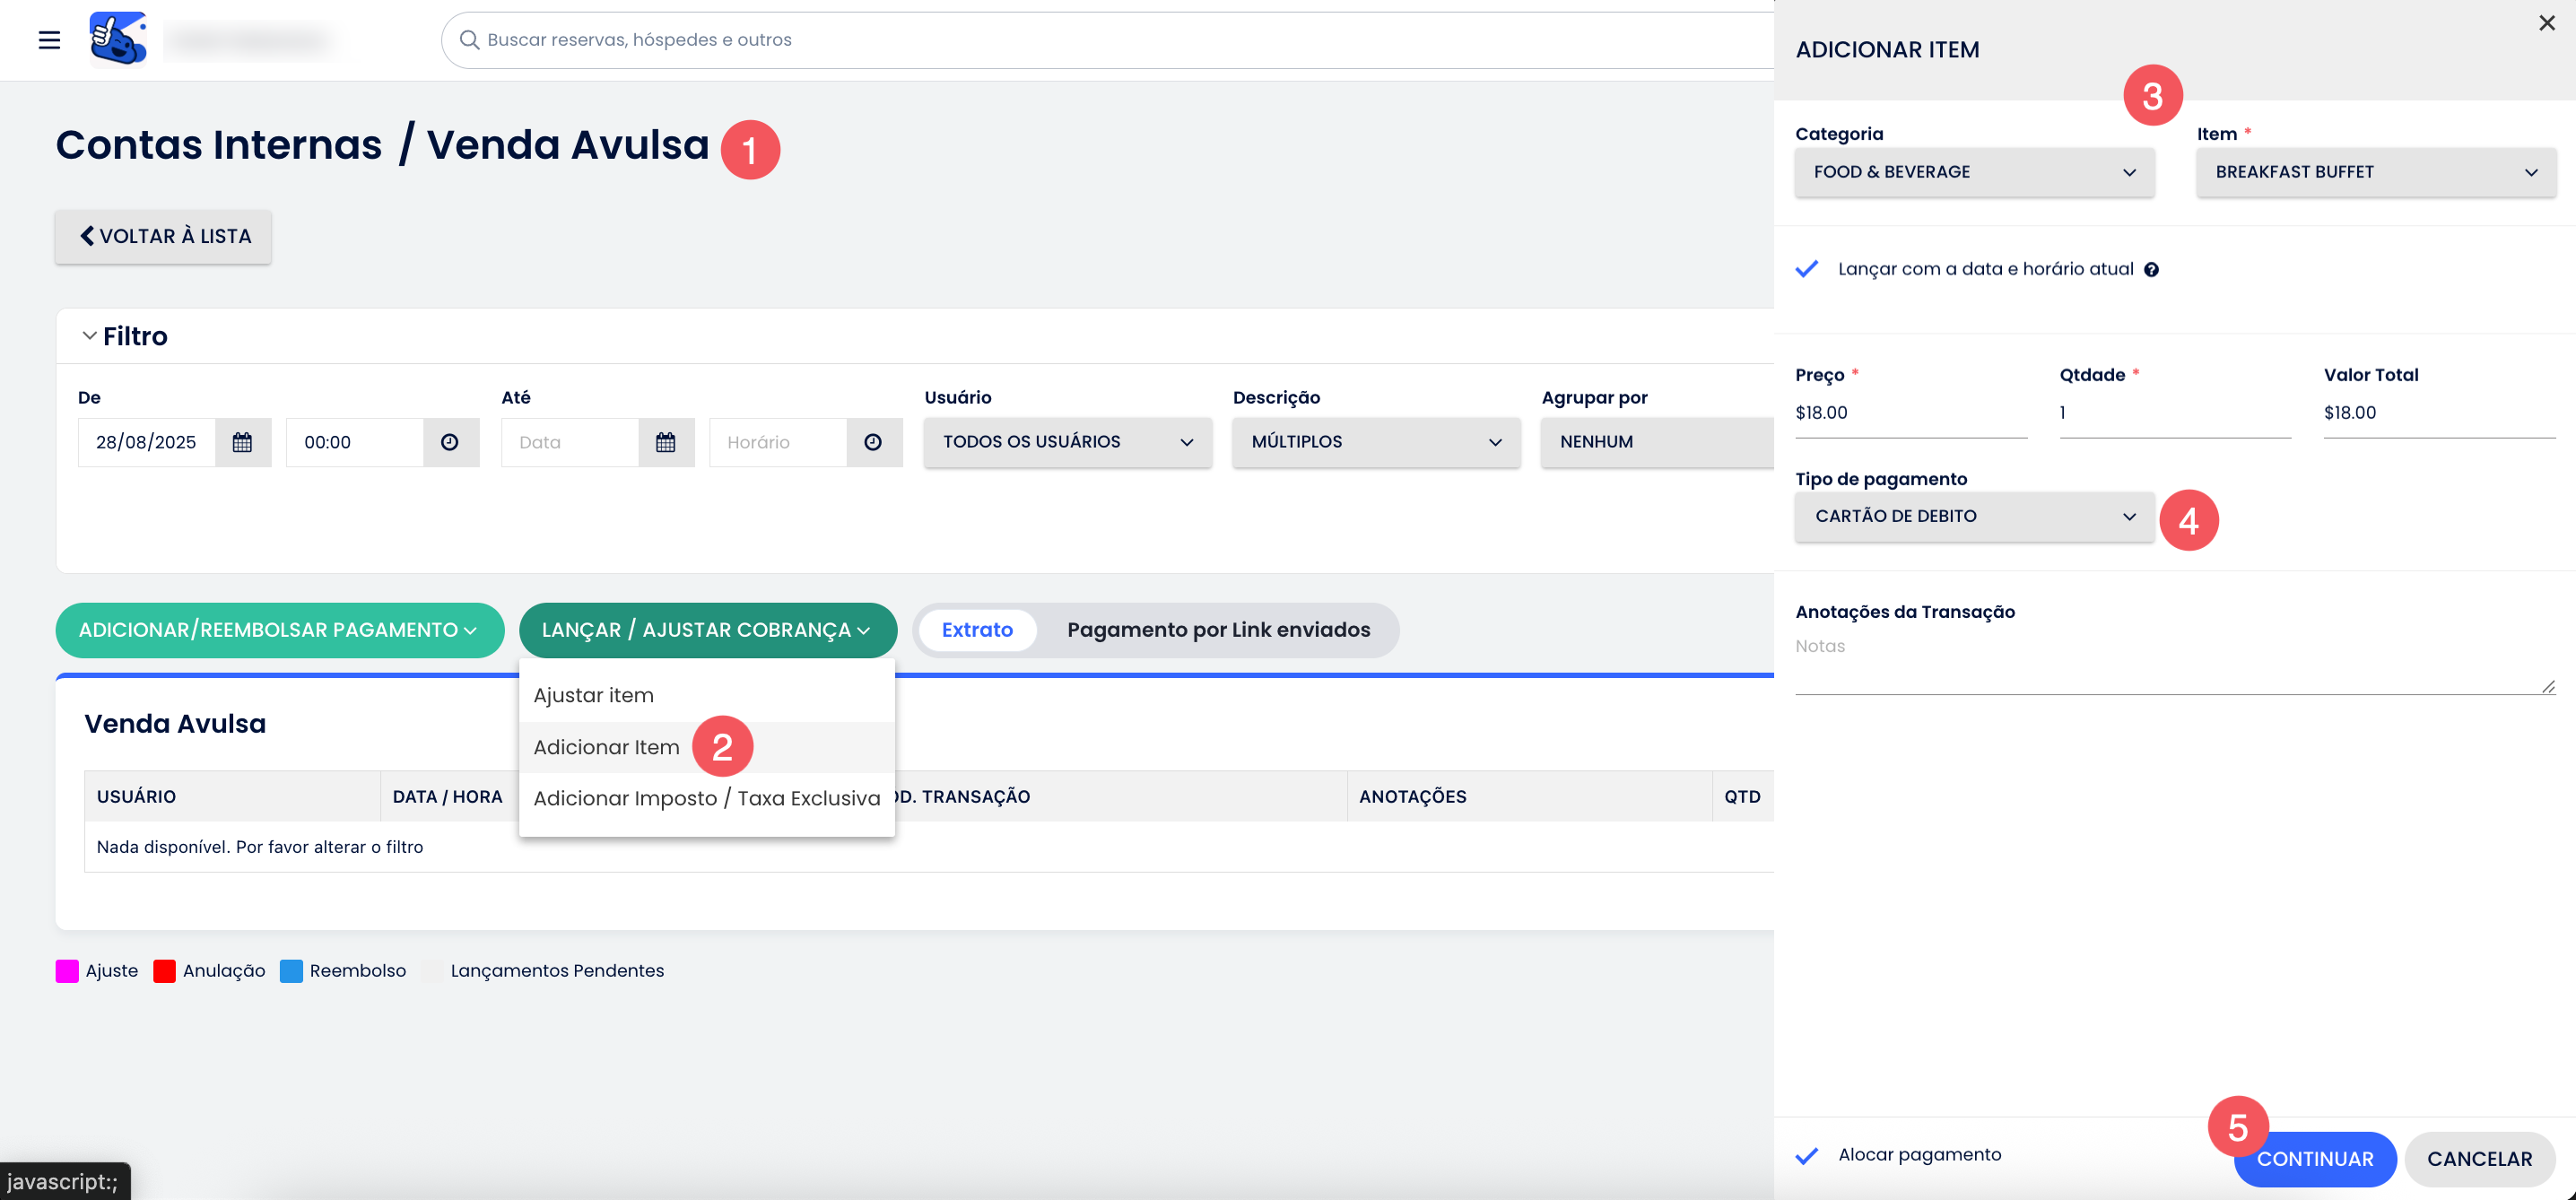The height and width of the screenshot is (1200, 2576).
Task: Open the Categoria dropdown
Action: pos(1974,172)
